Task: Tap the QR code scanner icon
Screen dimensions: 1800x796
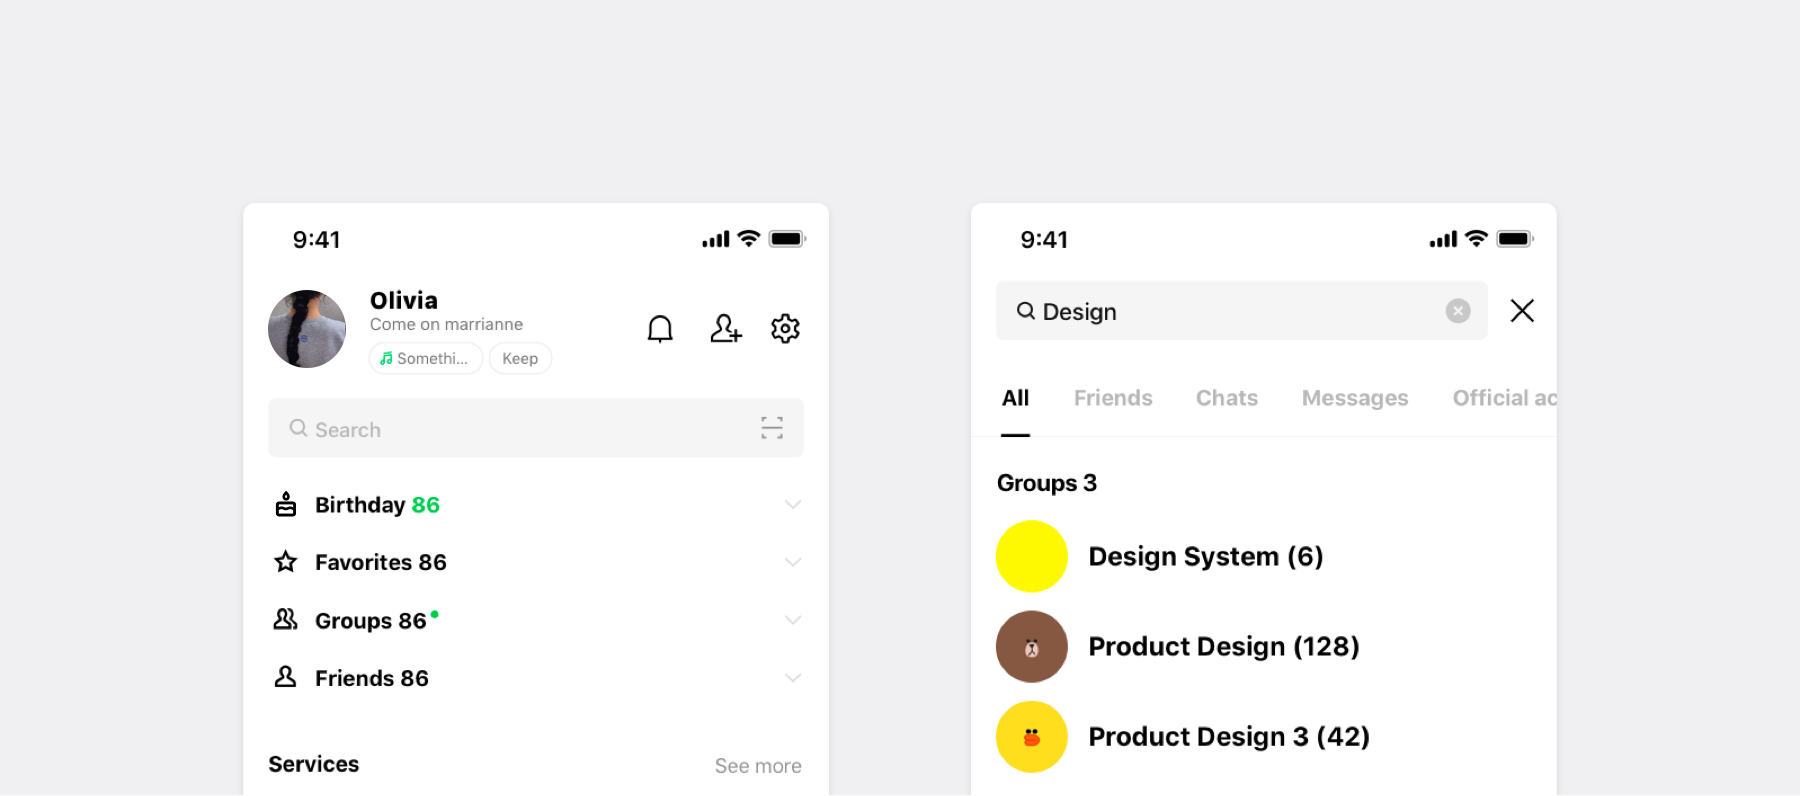Action: tap(771, 428)
